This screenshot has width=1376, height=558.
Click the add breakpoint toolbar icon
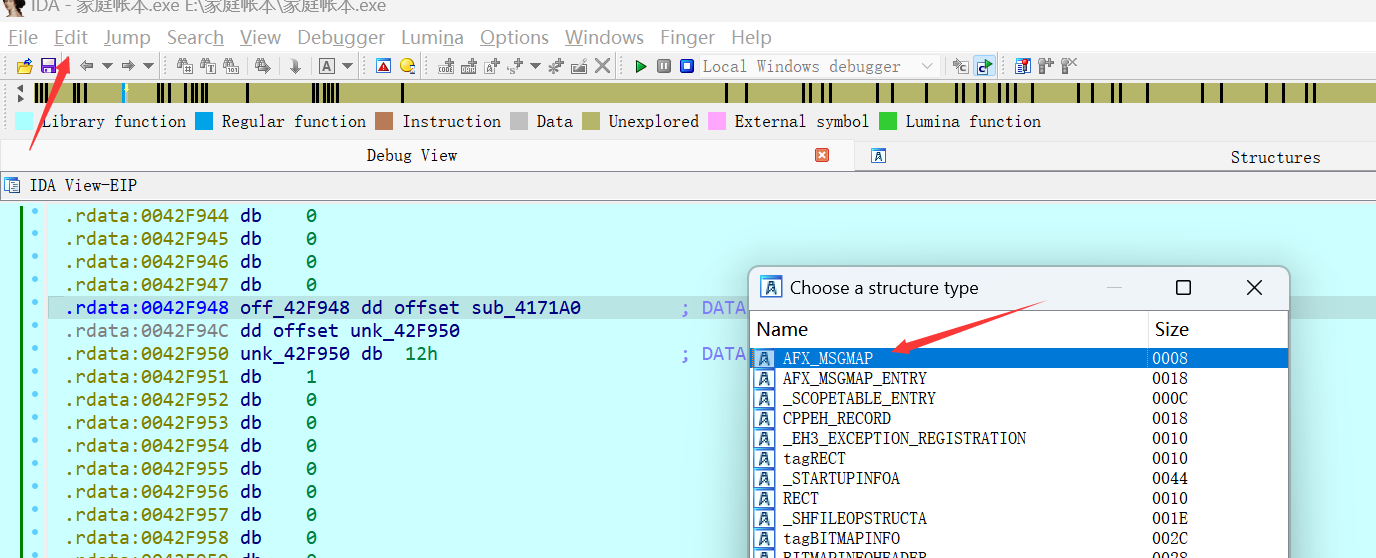click(x=1046, y=66)
